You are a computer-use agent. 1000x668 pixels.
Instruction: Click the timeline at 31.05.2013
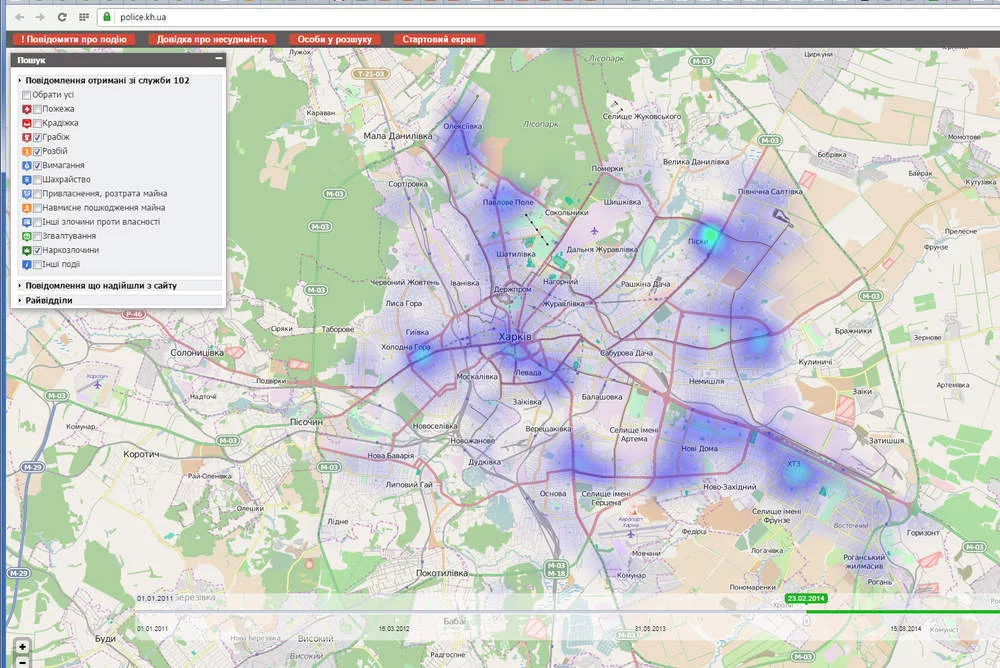[650, 628]
